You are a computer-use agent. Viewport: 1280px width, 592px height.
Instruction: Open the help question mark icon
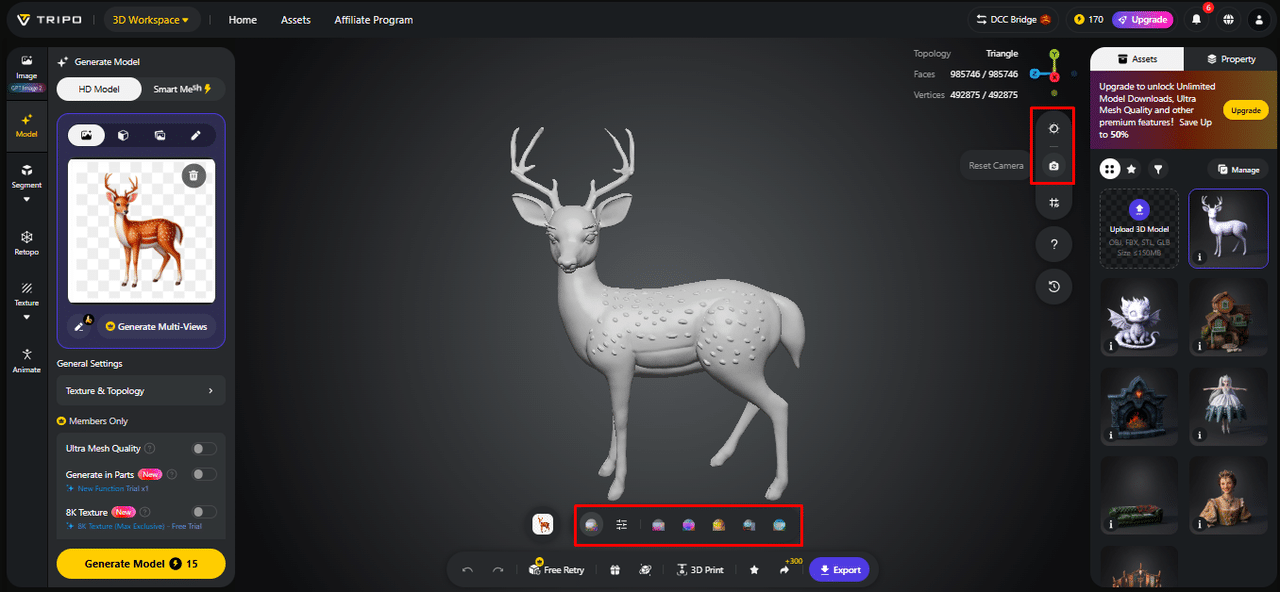pyautogui.click(x=1054, y=245)
